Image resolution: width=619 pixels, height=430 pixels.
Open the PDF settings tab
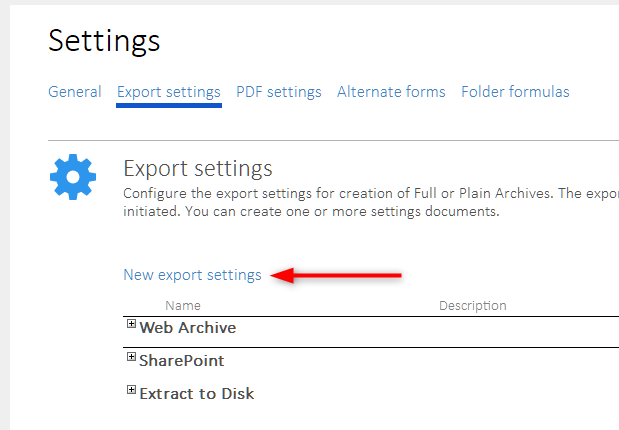279,92
